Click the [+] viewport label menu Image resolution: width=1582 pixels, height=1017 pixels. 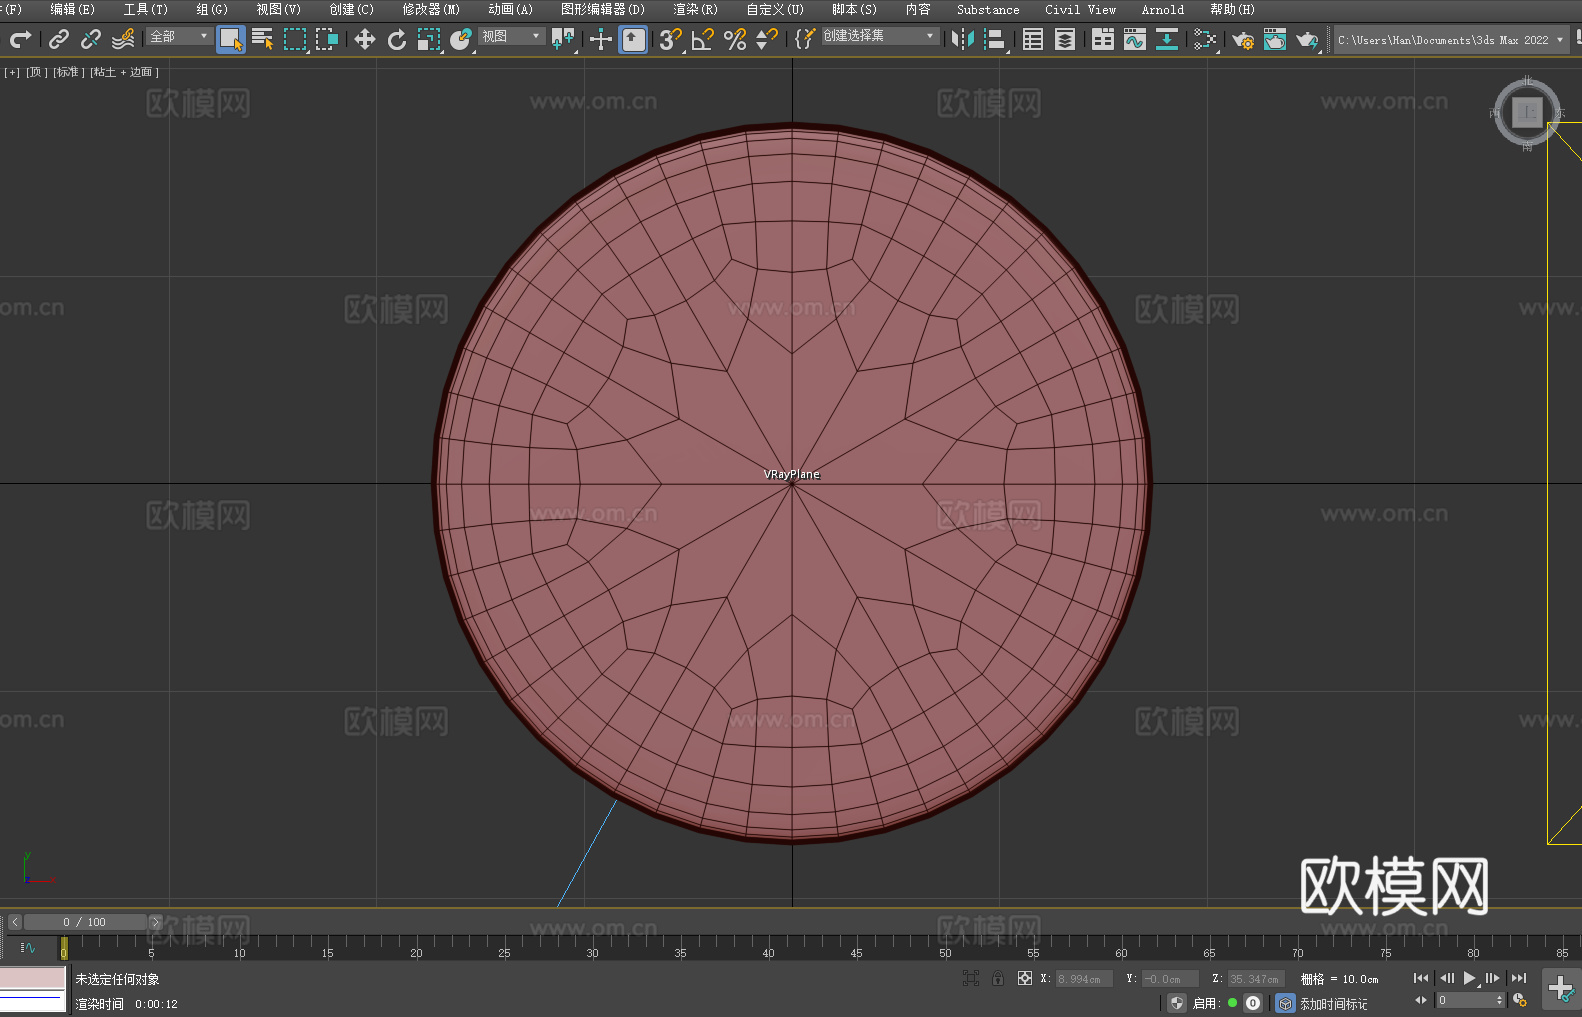(12, 72)
